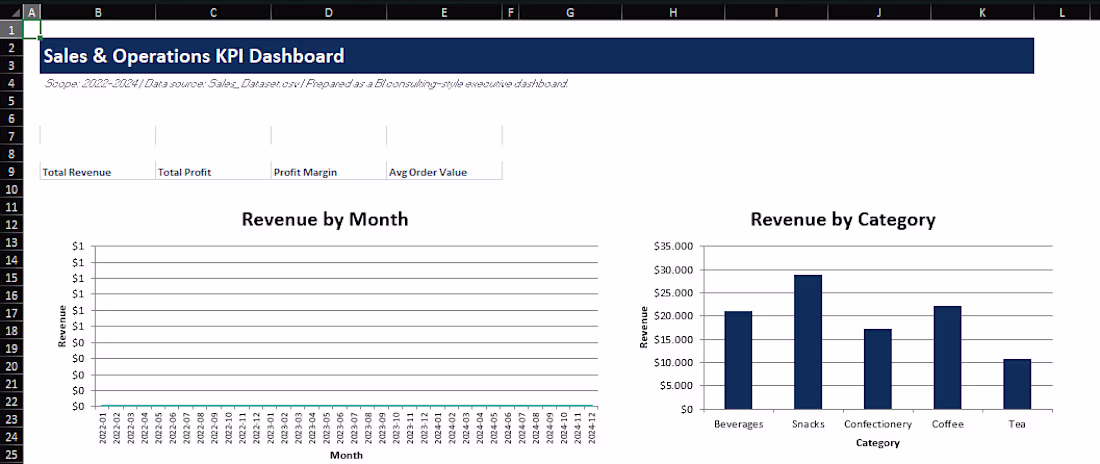Click the Tea category axis label
The width and height of the screenshot is (1100, 464).
(x=1017, y=425)
